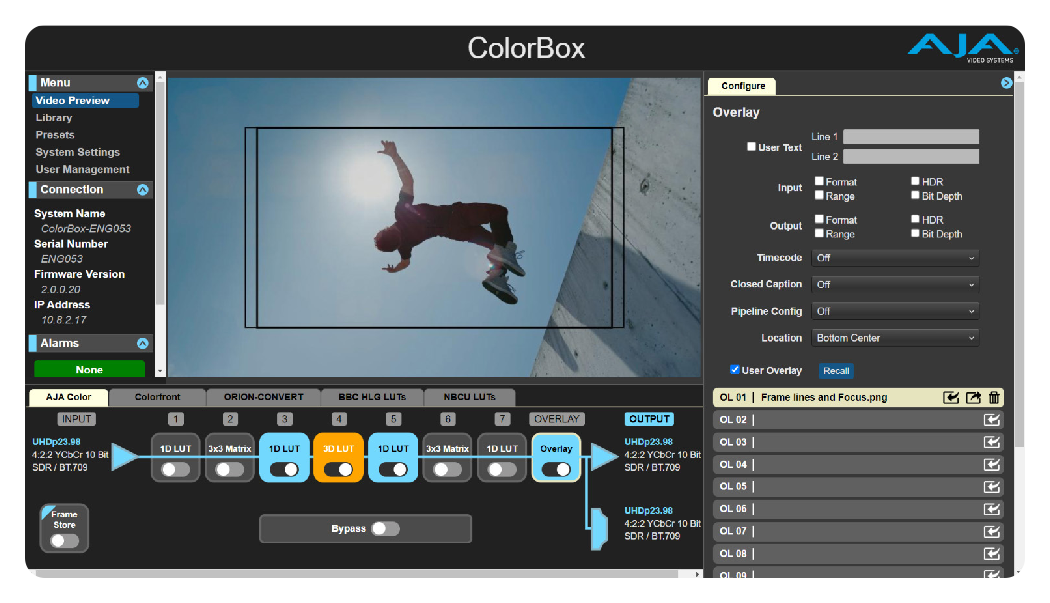Click the User Text Line 2 field
The image size is (1050, 603).
click(911, 157)
